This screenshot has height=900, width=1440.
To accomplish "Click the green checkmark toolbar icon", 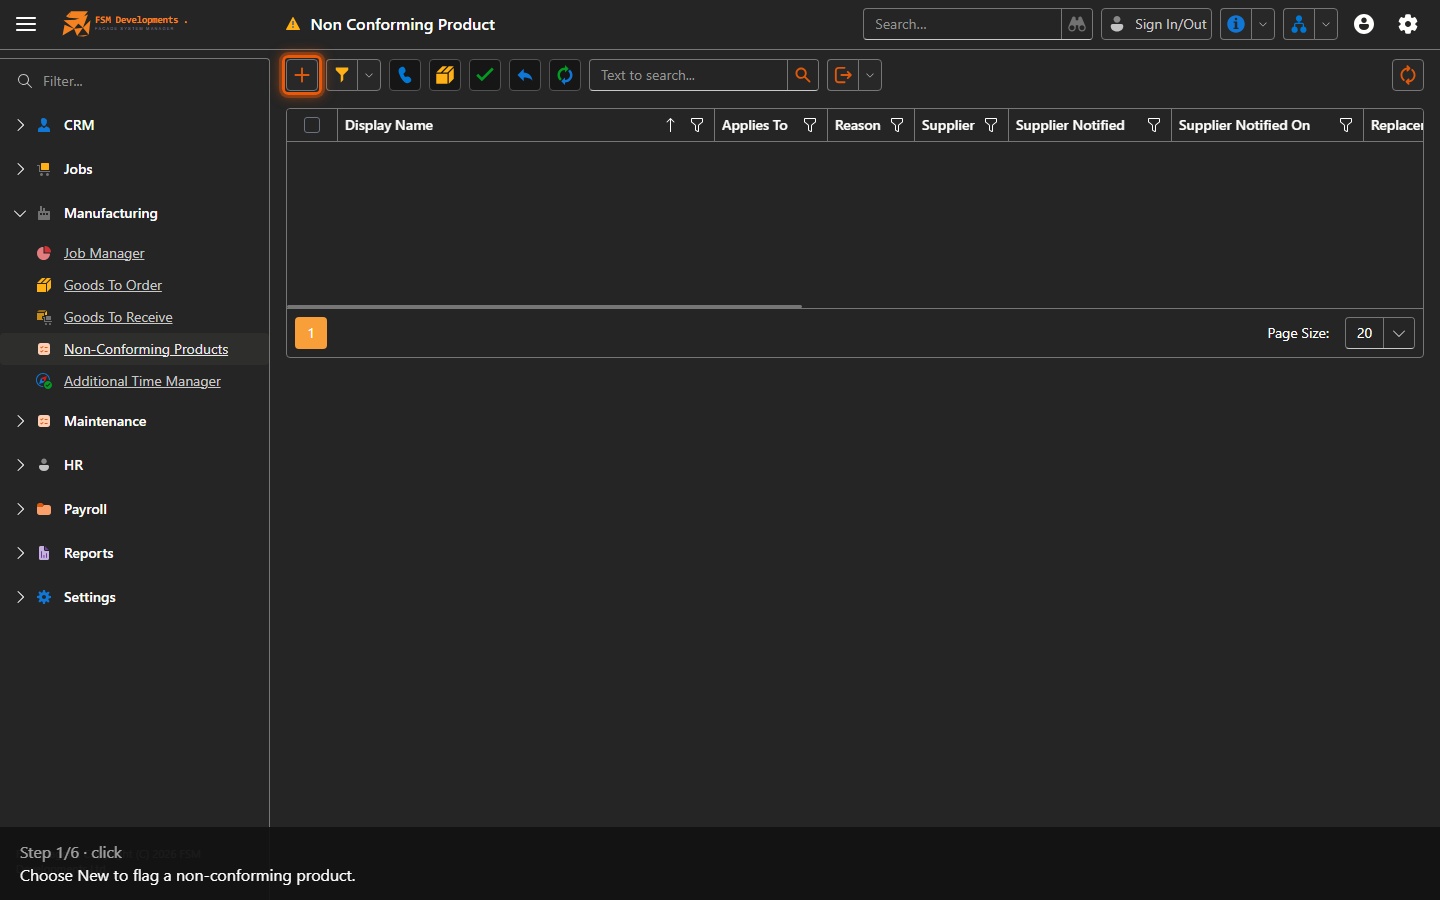I will (x=485, y=75).
